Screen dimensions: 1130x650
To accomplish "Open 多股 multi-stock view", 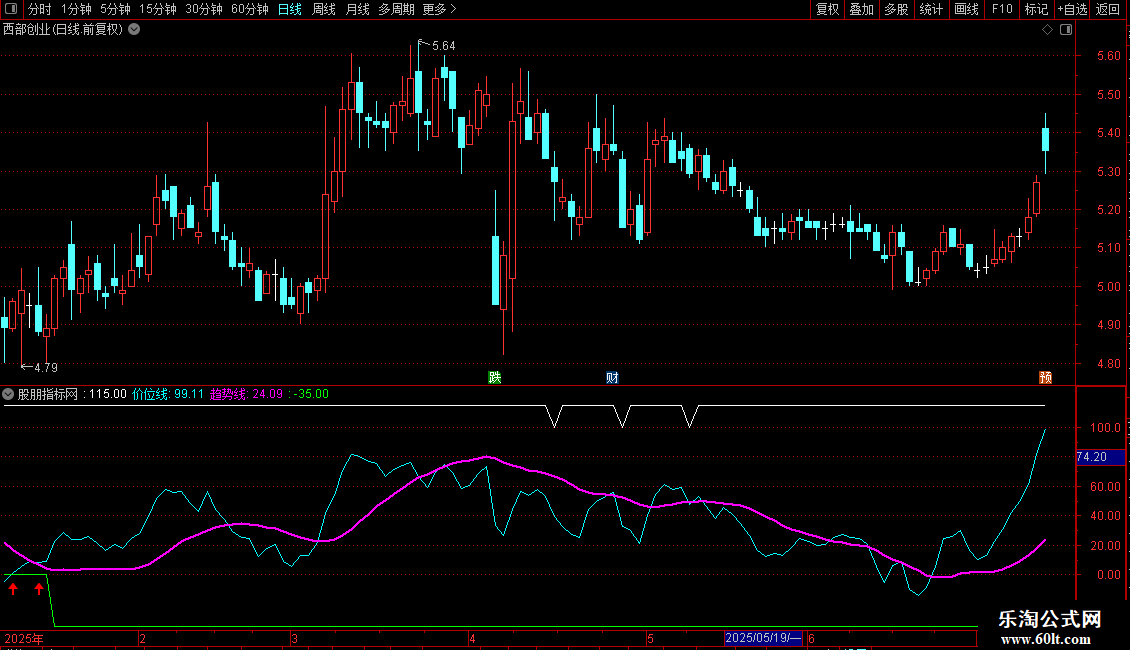I will click(897, 9).
